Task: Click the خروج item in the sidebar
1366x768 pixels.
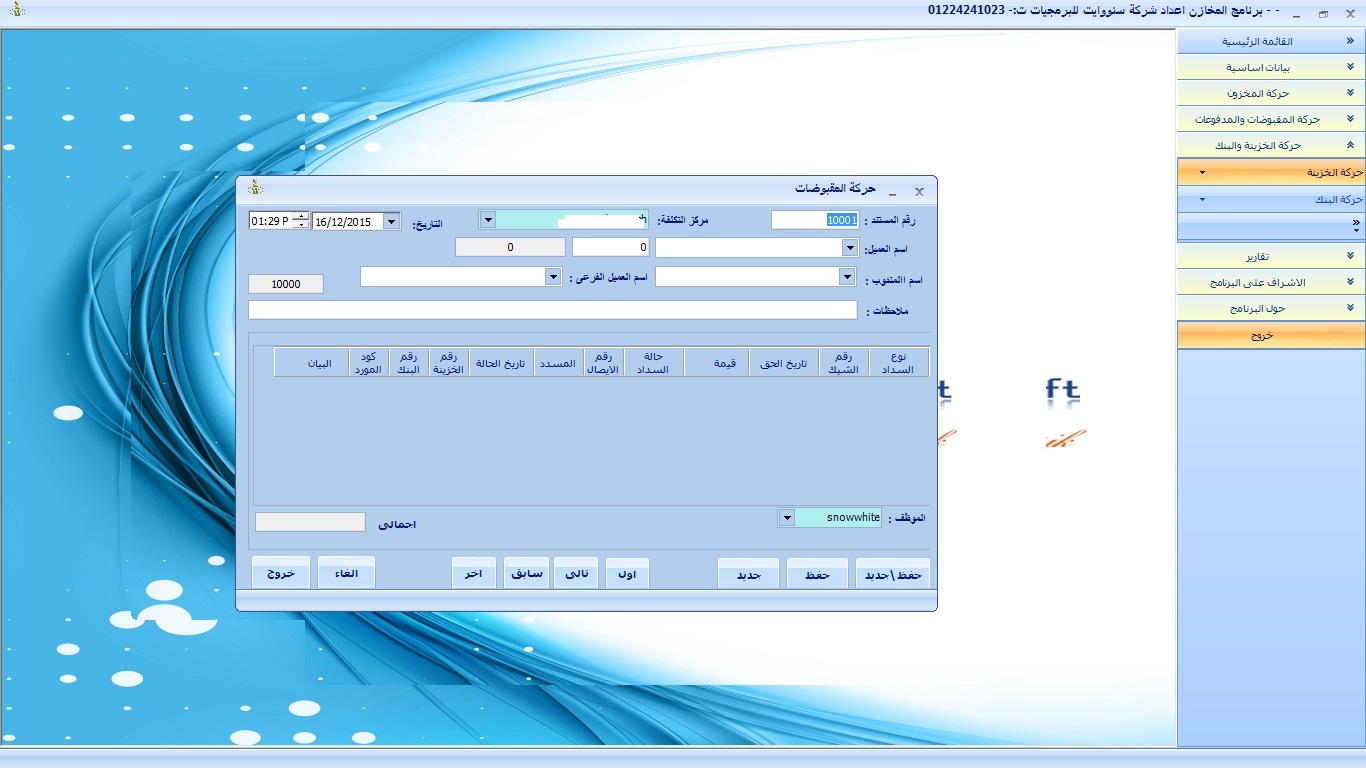Action: 1271,336
